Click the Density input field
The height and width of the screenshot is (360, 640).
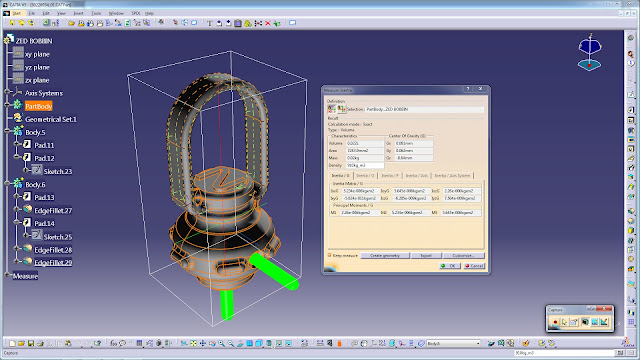click(364, 165)
